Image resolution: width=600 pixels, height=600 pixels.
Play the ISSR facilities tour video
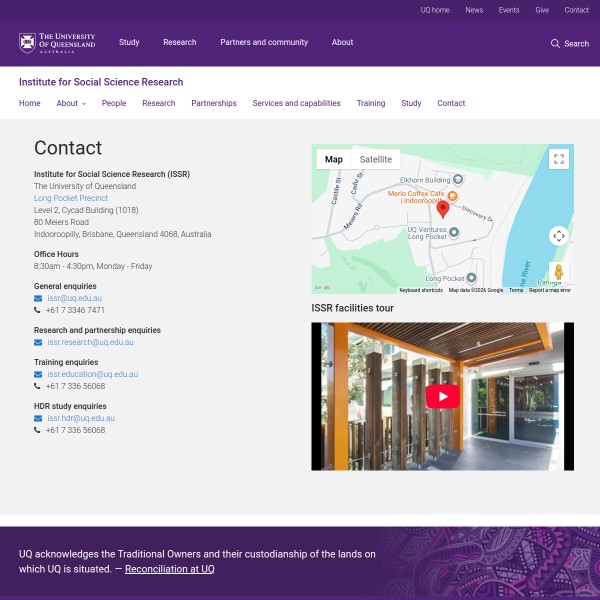pyautogui.click(x=442, y=396)
